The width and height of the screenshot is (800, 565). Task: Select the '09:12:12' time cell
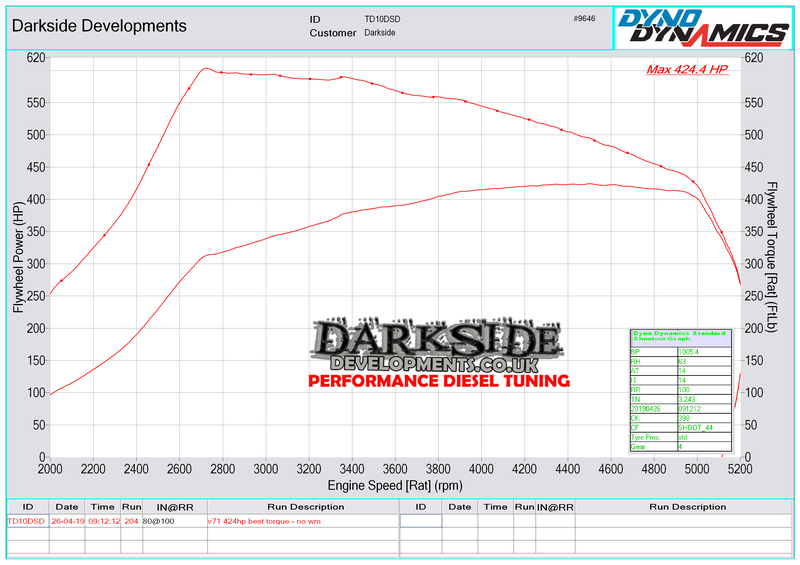tap(104, 521)
